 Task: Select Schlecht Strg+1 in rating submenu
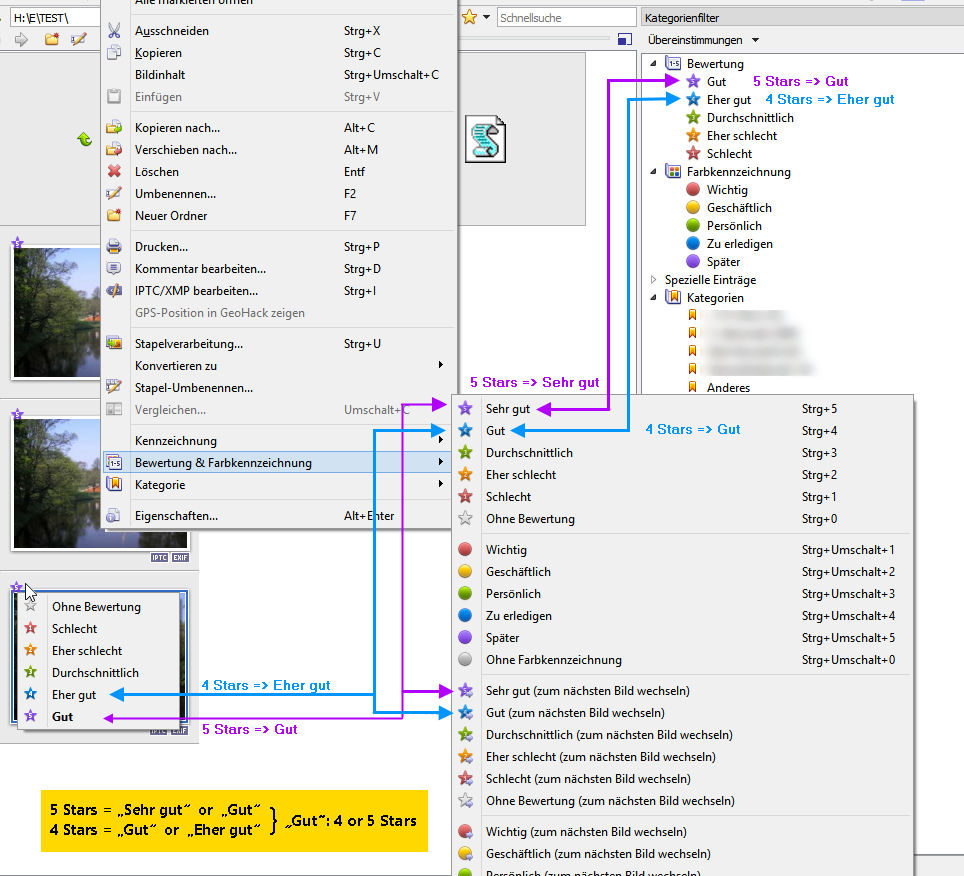coord(682,497)
